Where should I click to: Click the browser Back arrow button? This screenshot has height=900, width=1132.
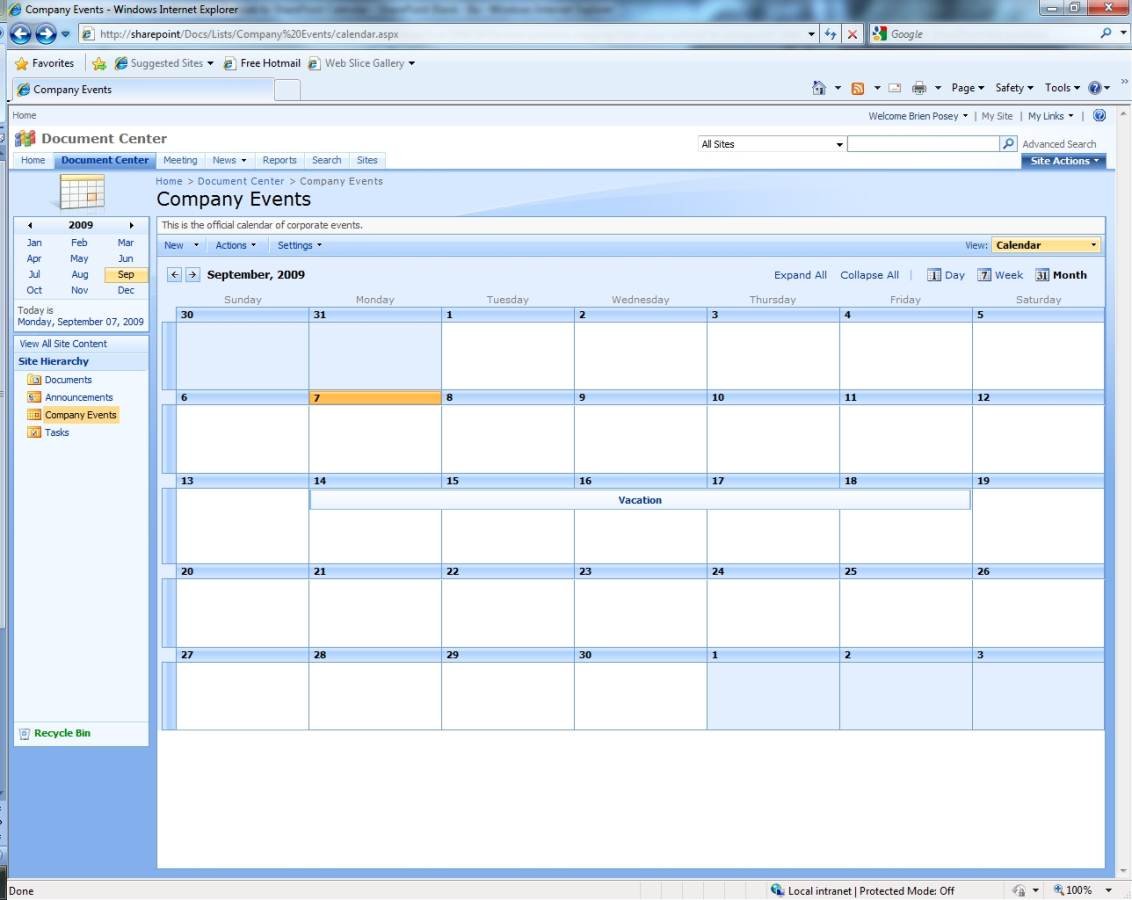coord(20,34)
